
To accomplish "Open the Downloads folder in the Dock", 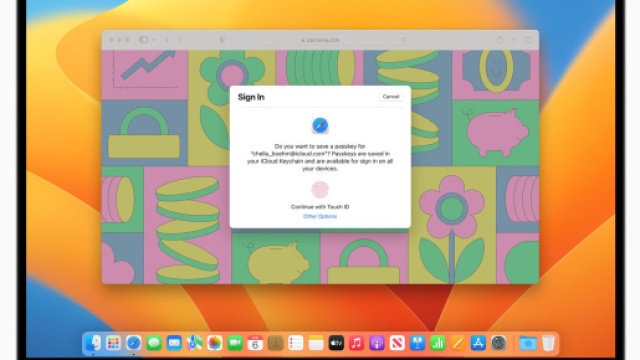I will (x=528, y=343).
